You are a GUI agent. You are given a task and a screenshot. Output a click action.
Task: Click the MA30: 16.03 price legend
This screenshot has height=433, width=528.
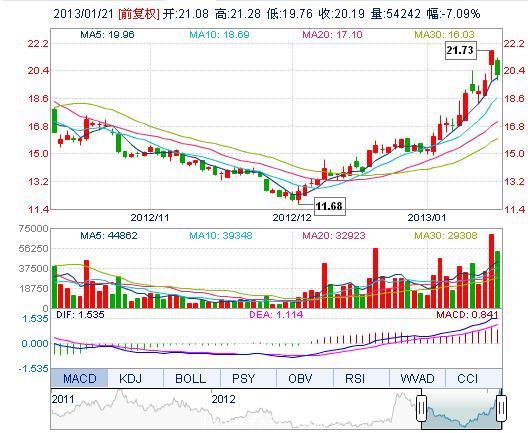[x=444, y=35]
